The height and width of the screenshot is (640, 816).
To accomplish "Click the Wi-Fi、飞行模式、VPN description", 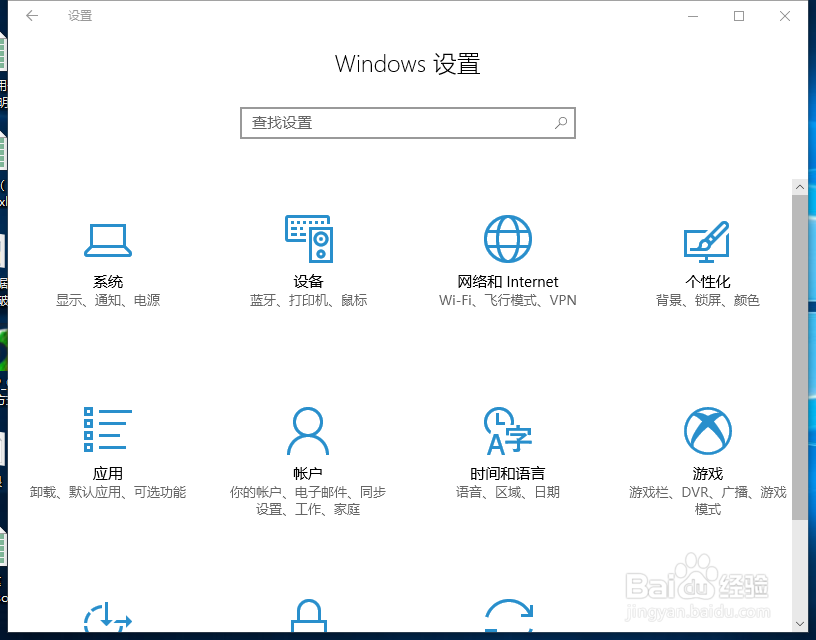I will click(508, 300).
